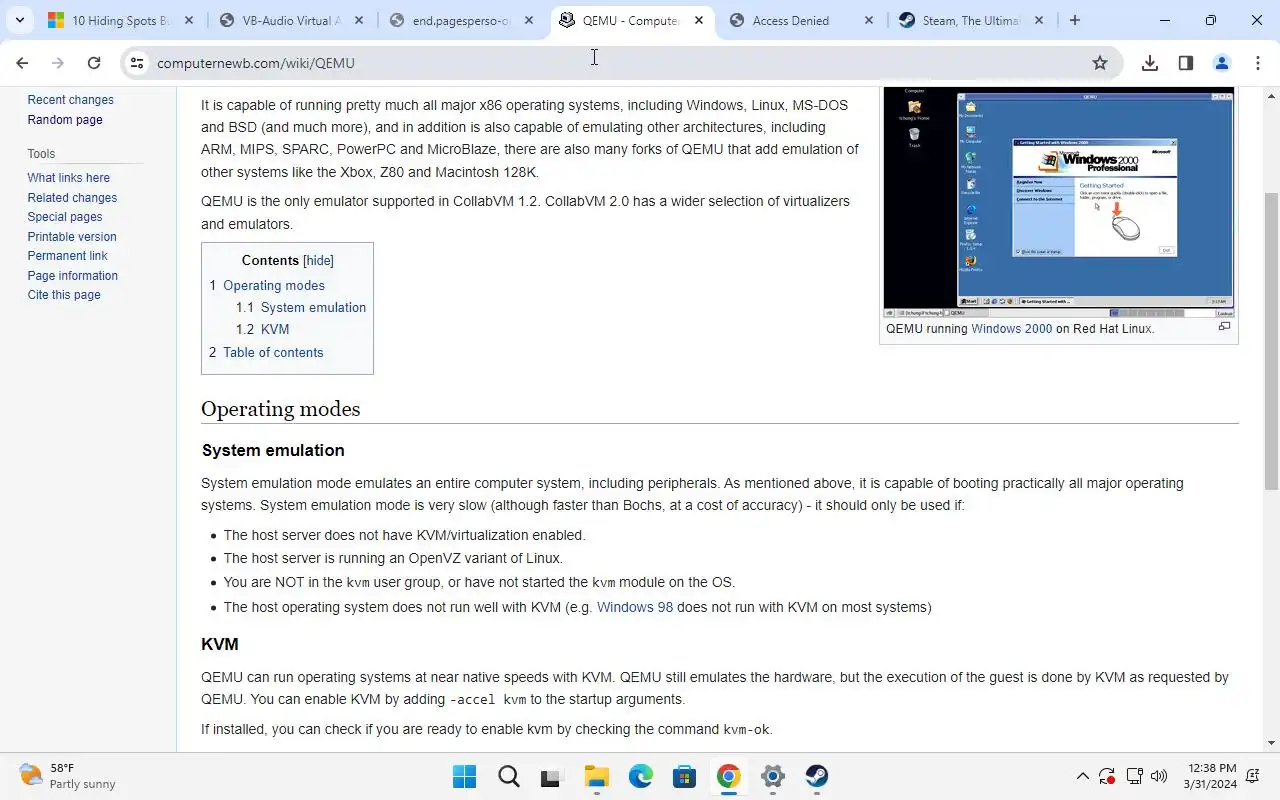Open the Windows 2000 caption link
The image size is (1280, 800).
pos(1012,328)
